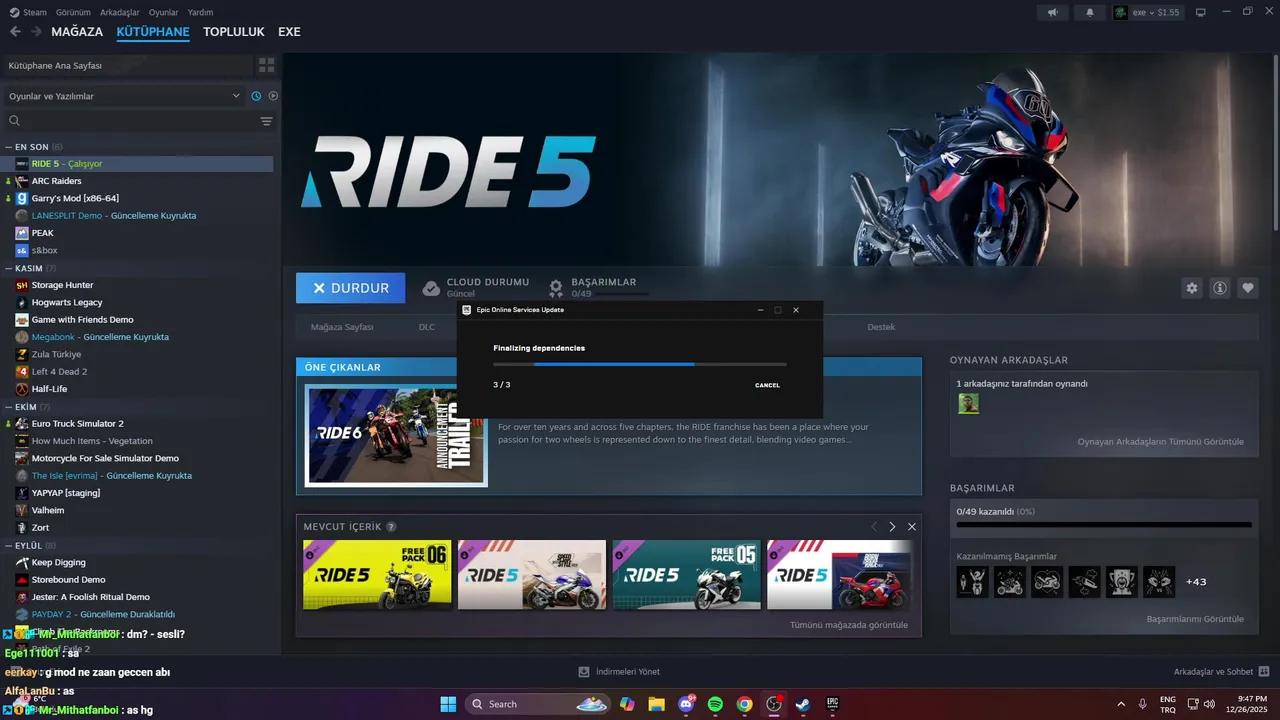The height and width of the screenshot is (720, 1280).
Task: Close the Mevcut İçerik section
Action: click(911, 526)
